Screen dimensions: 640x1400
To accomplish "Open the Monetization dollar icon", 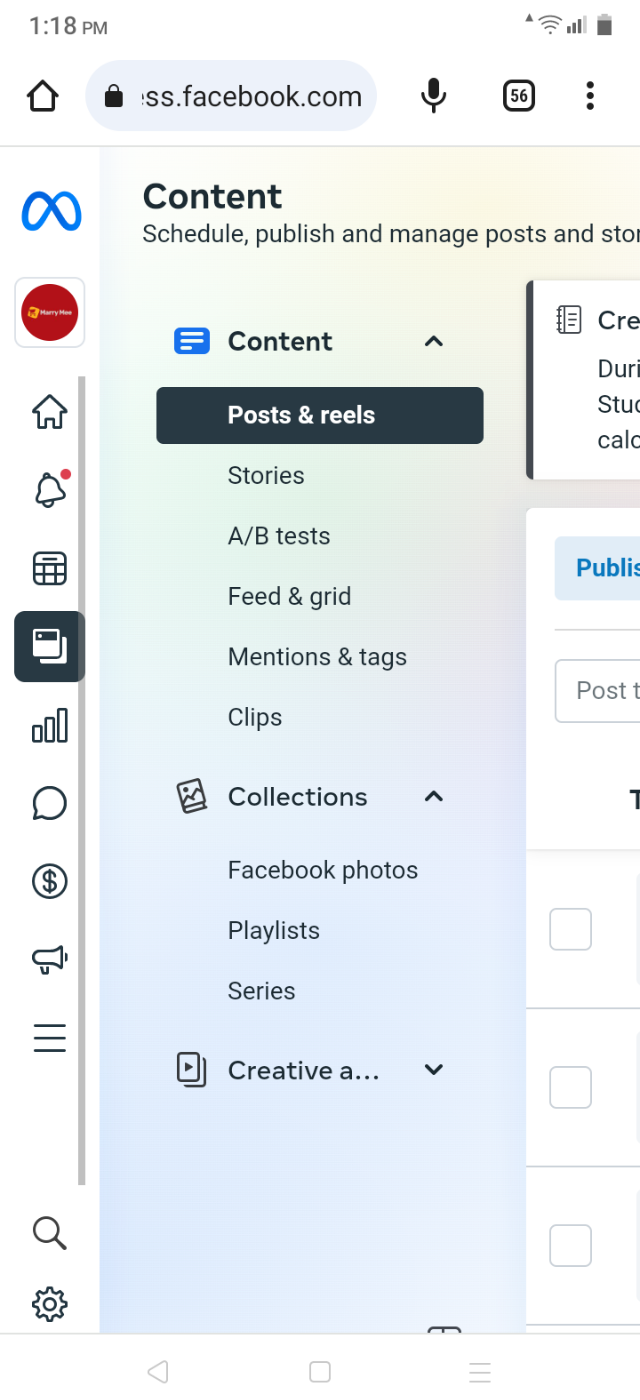I will (49, 881).
